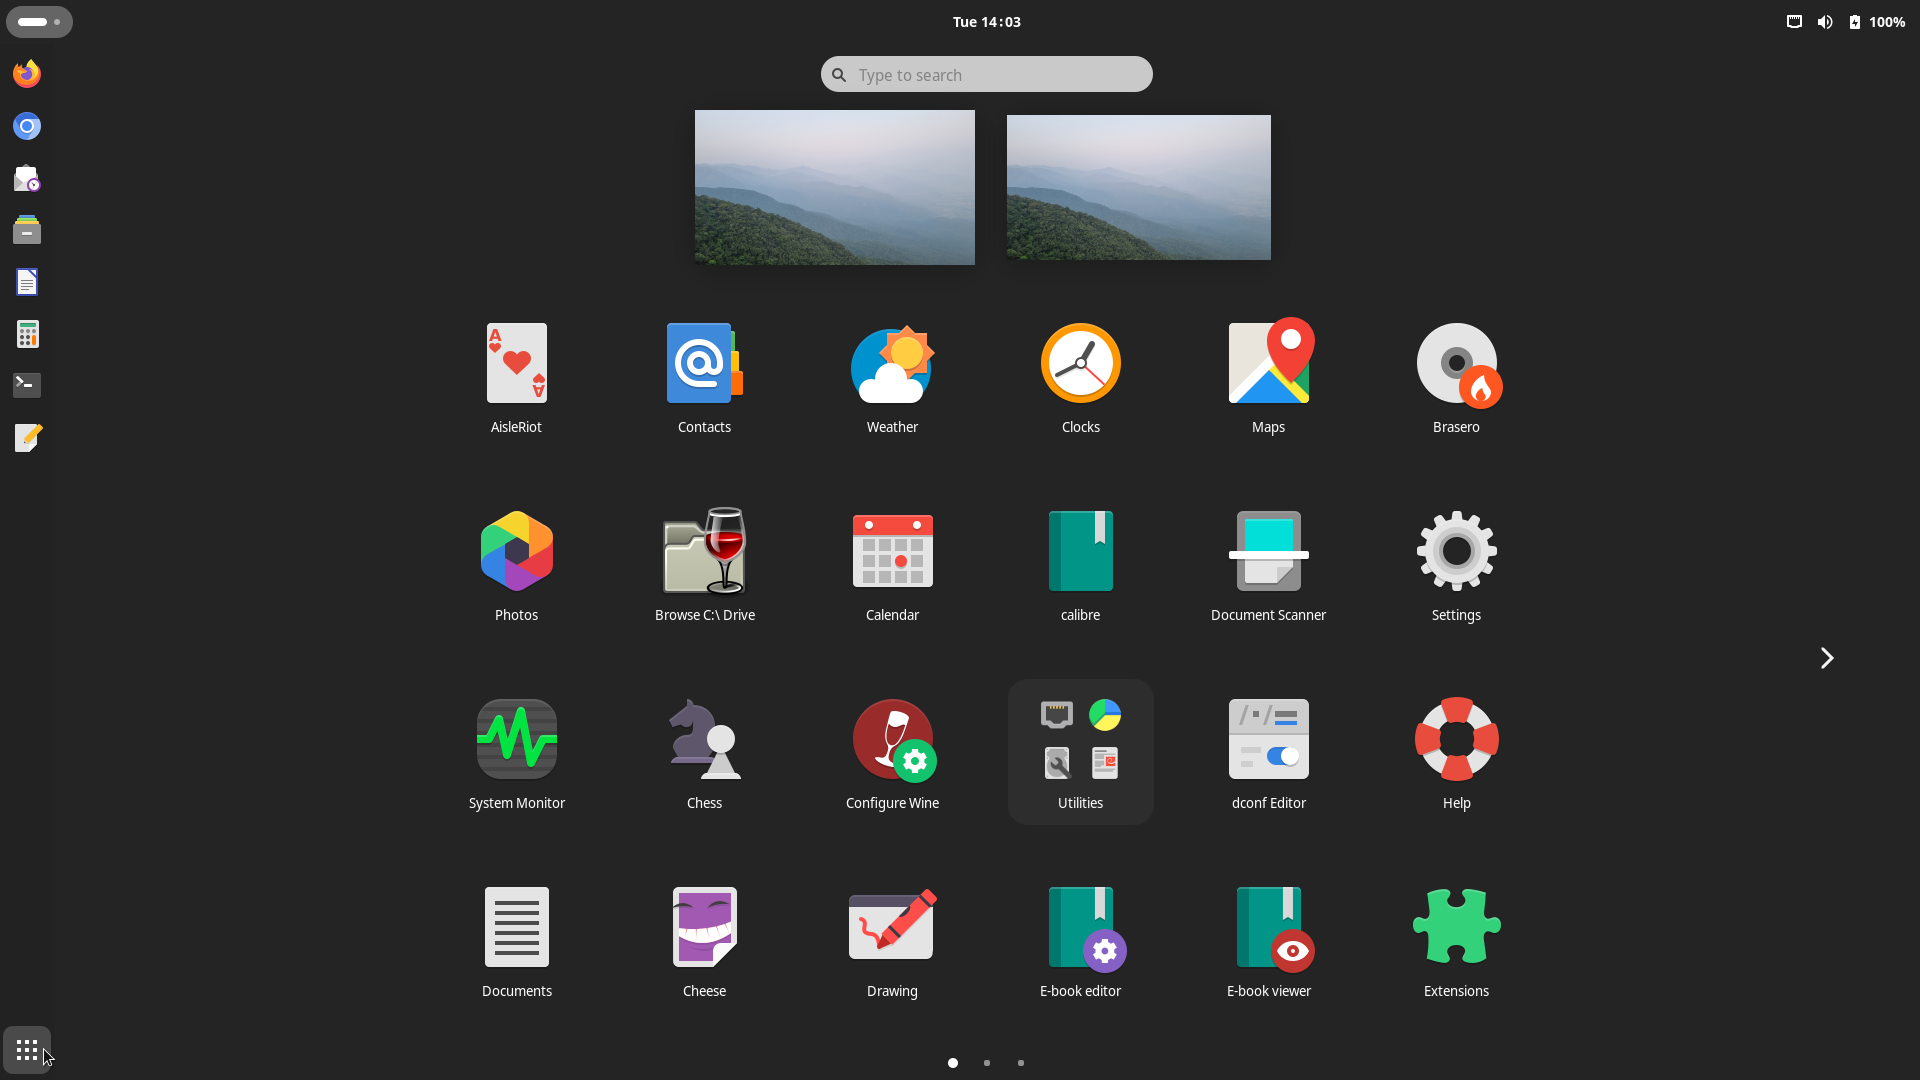The width and height of the screenshot is (1920, 1080).
Task: Open the Documents app
Action: point(516,941)
